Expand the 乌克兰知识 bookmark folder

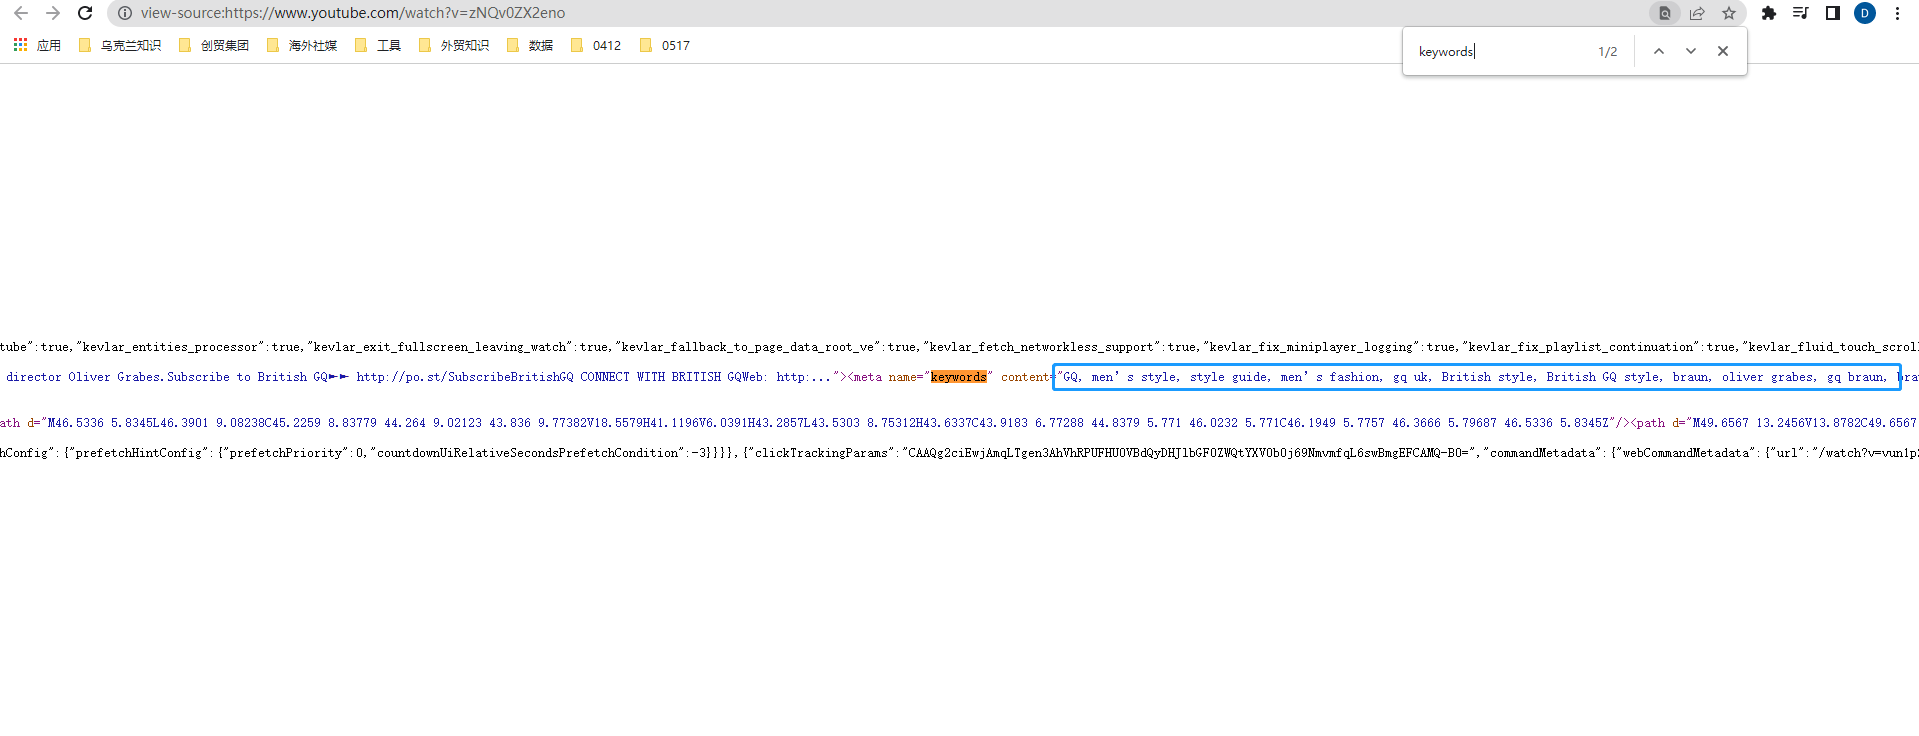pyautogui.click(x=120, y=45)
